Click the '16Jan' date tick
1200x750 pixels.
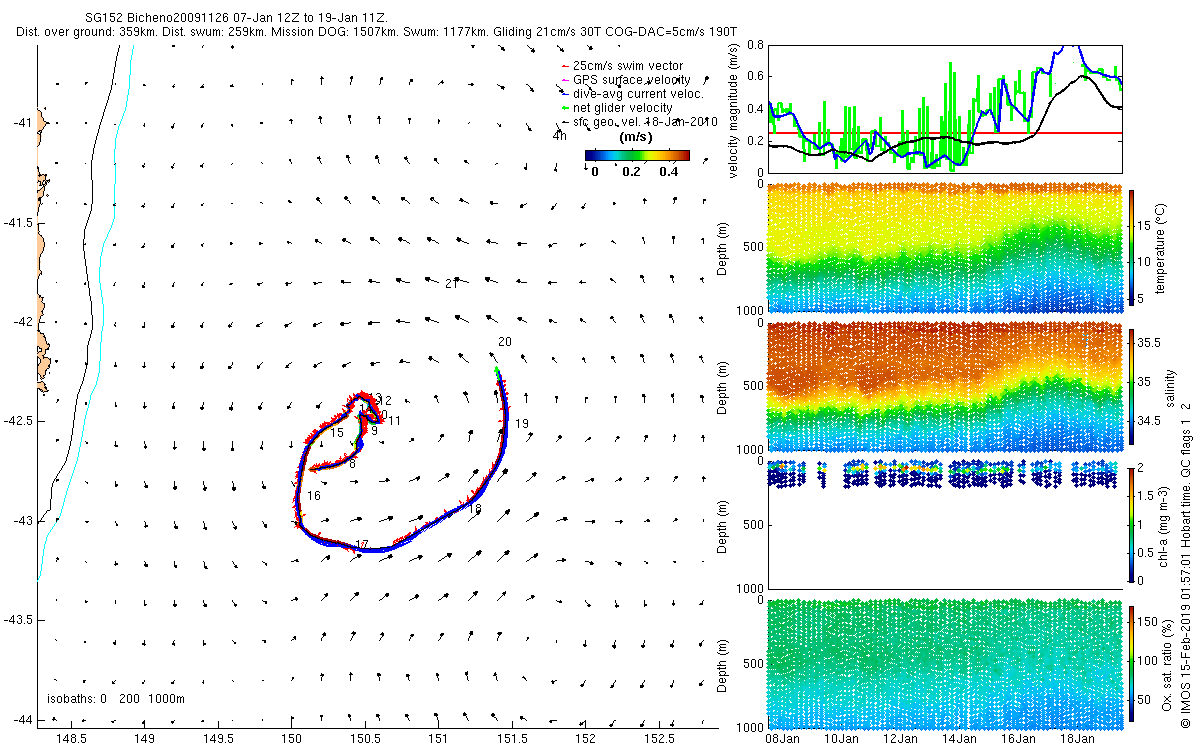point(1018,738)
